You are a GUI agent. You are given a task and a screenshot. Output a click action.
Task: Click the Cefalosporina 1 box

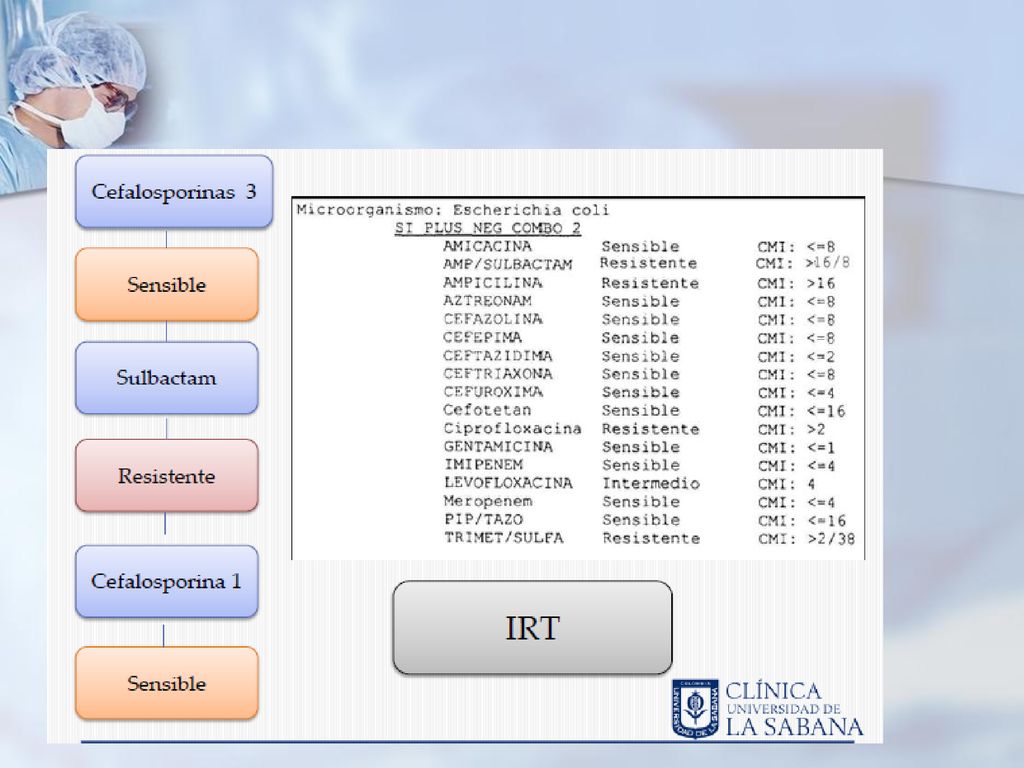click(x=167, y=581)
